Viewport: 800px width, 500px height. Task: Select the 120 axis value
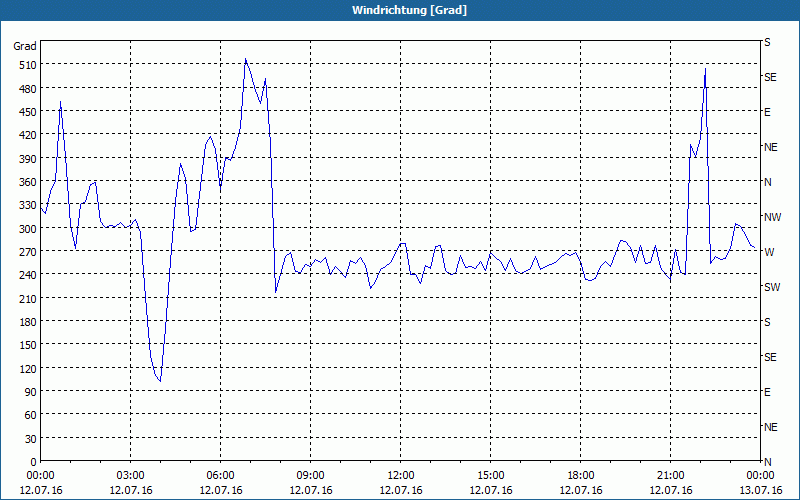[x=28, y=368]
